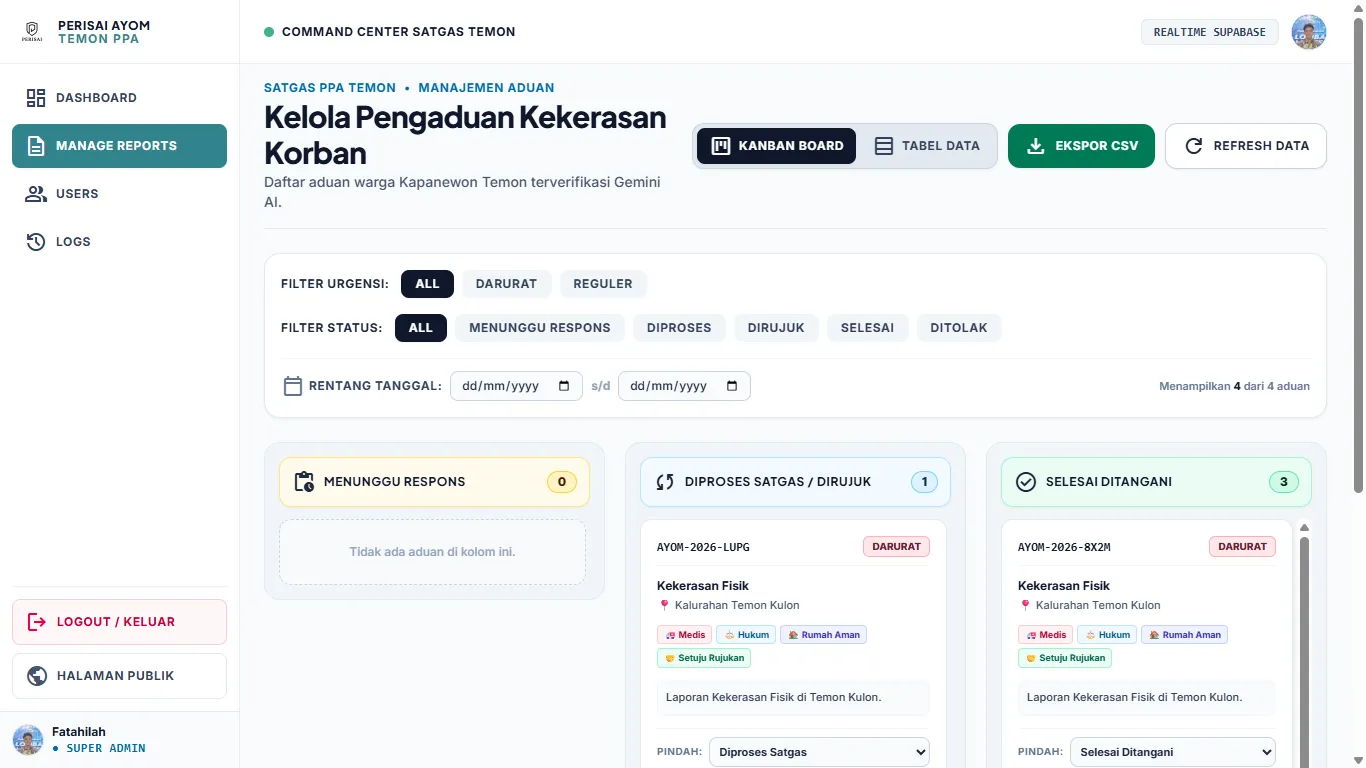This screenshot has width=1366, height=768.
Task: Filter urgency by DARURAT
Action: point(506,284)
